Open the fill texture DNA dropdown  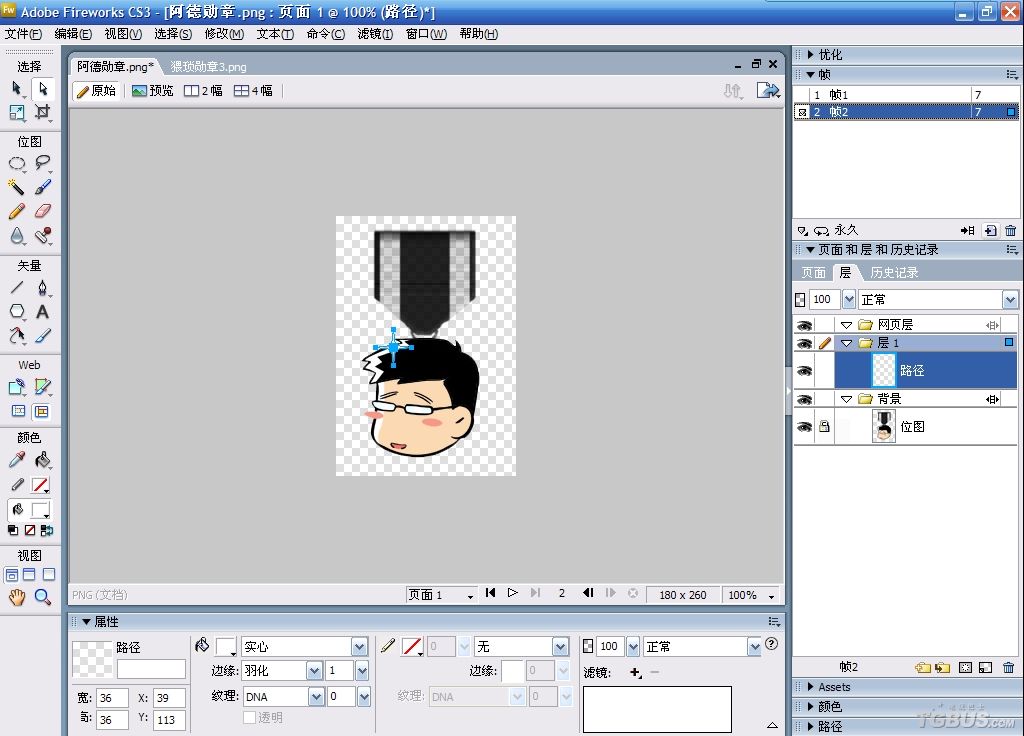click(x=316, y=697)
